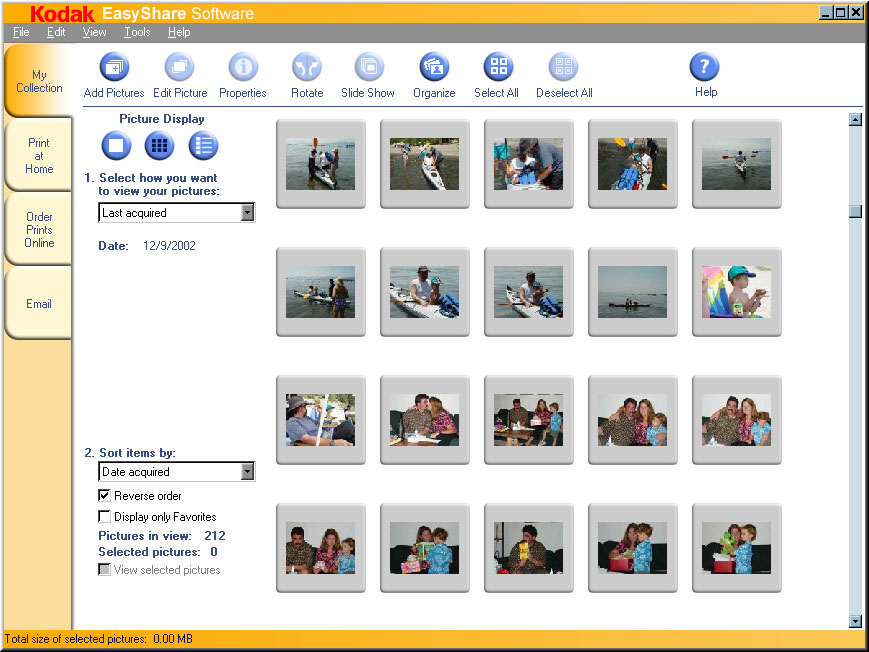Switch to single picture display view
869x652 pixels.
(116, 146)
